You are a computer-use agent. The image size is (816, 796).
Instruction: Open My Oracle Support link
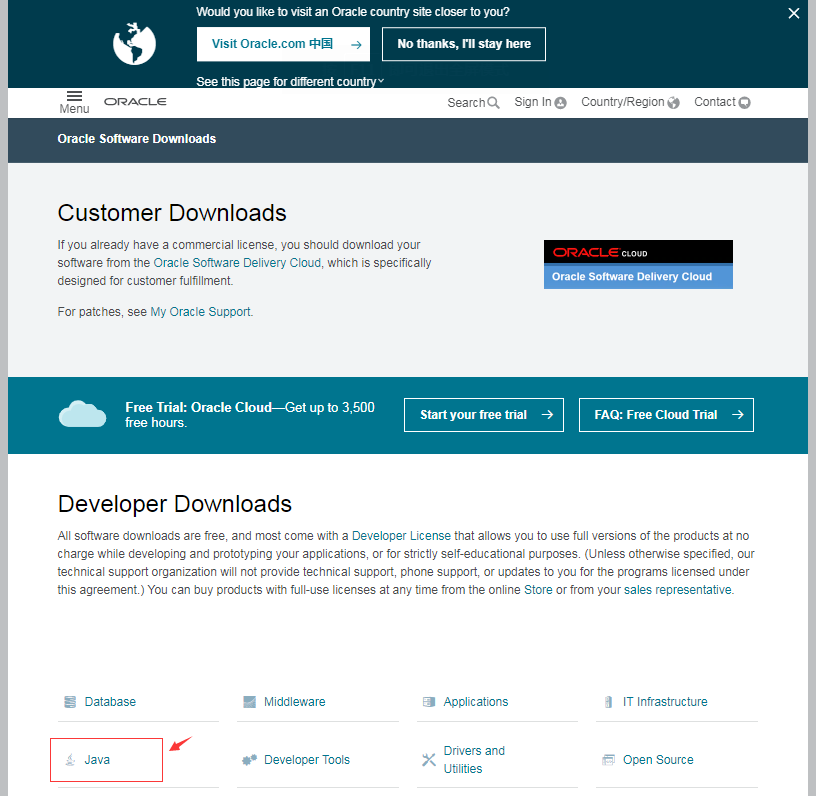point(200,312)
